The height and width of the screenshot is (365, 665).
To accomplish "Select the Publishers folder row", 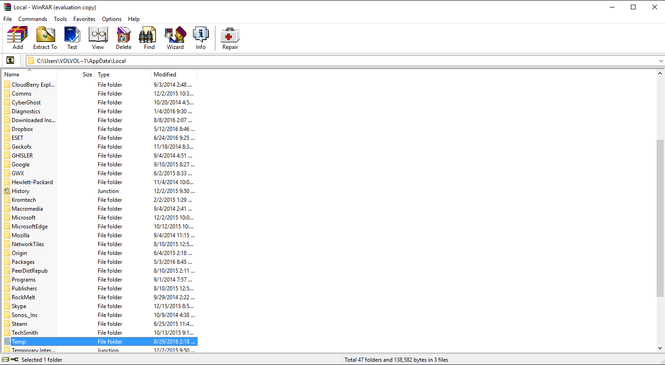I will click(x=100, y=289).
